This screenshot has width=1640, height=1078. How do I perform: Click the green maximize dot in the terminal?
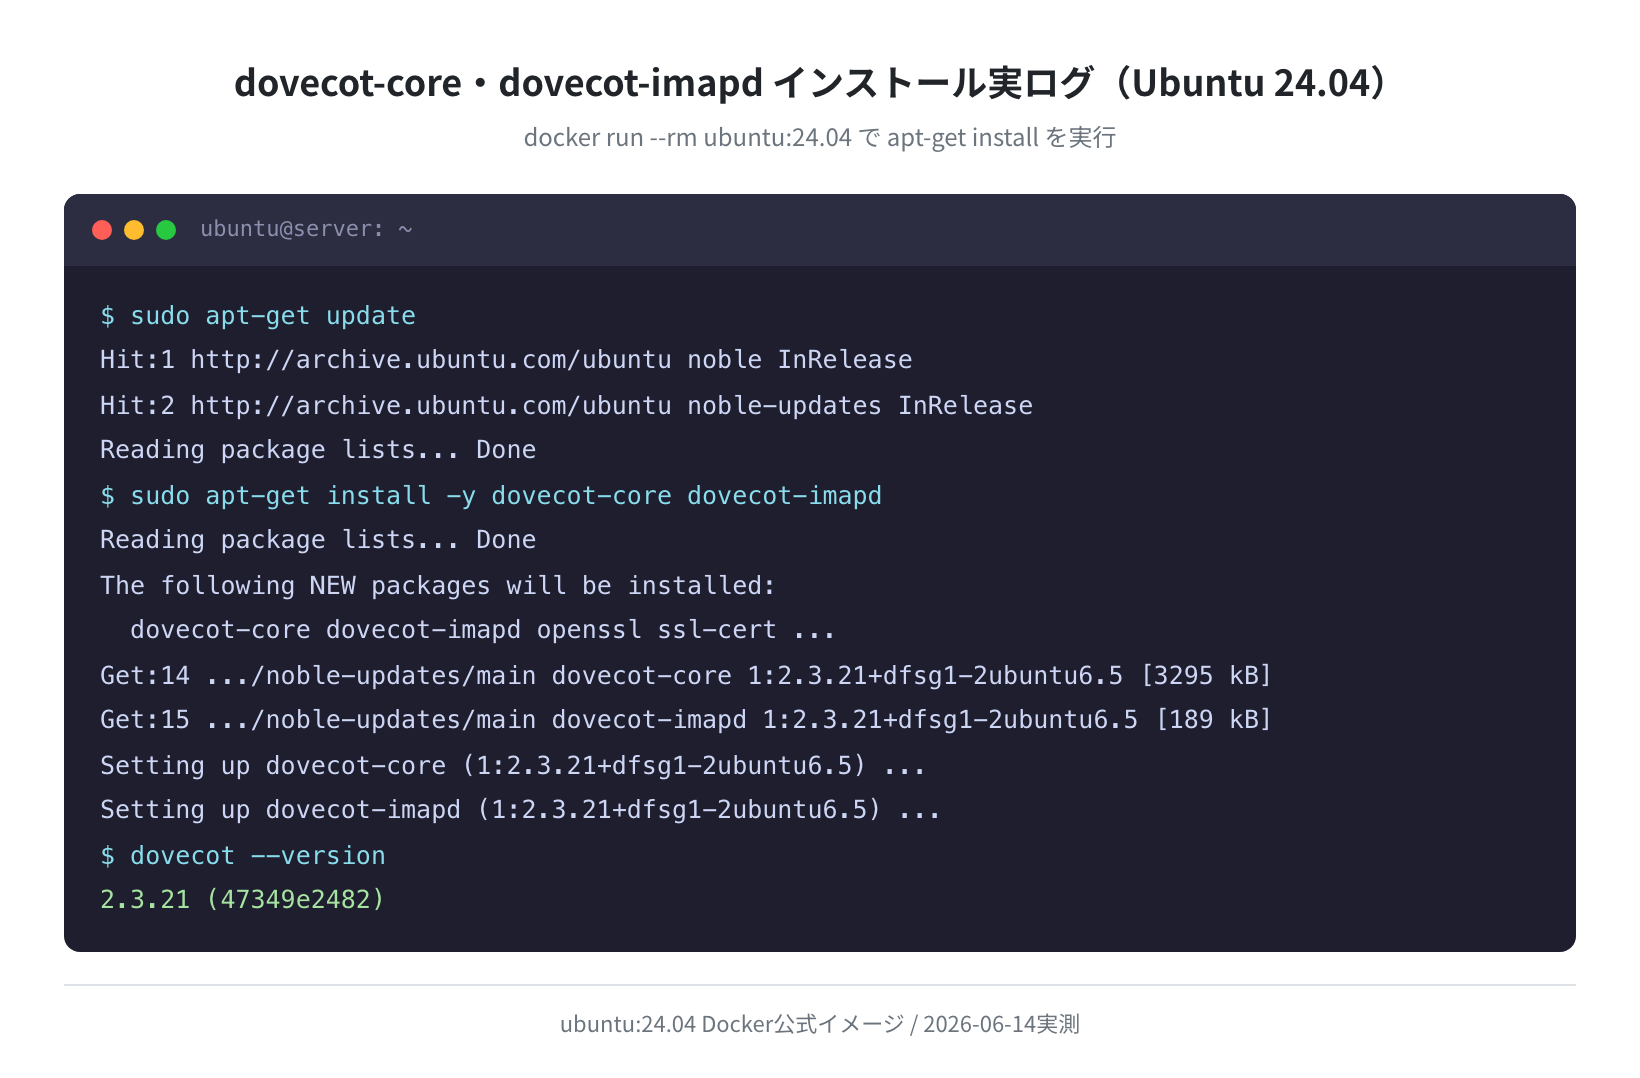(x=166, y=230)
